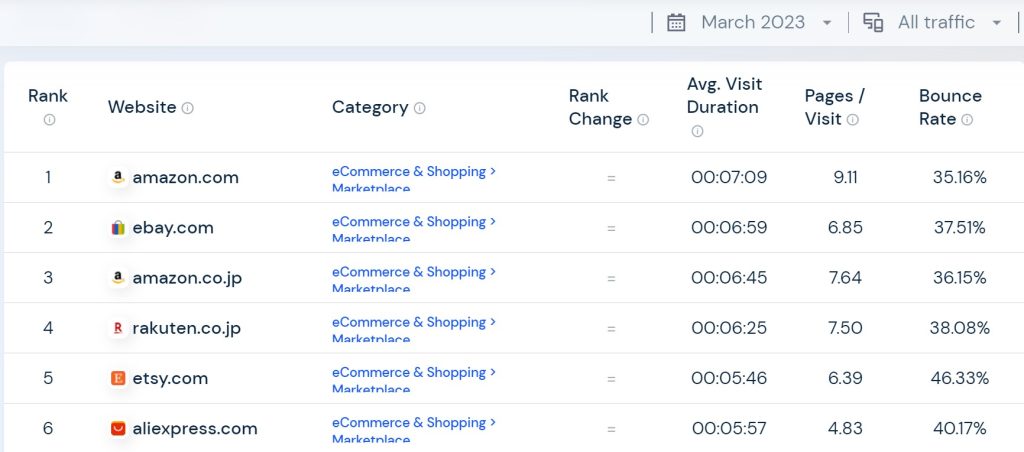Open the amazon.co.jp website link
Image resolution: width=1024 pixels, height=452 pixels.
187,278
